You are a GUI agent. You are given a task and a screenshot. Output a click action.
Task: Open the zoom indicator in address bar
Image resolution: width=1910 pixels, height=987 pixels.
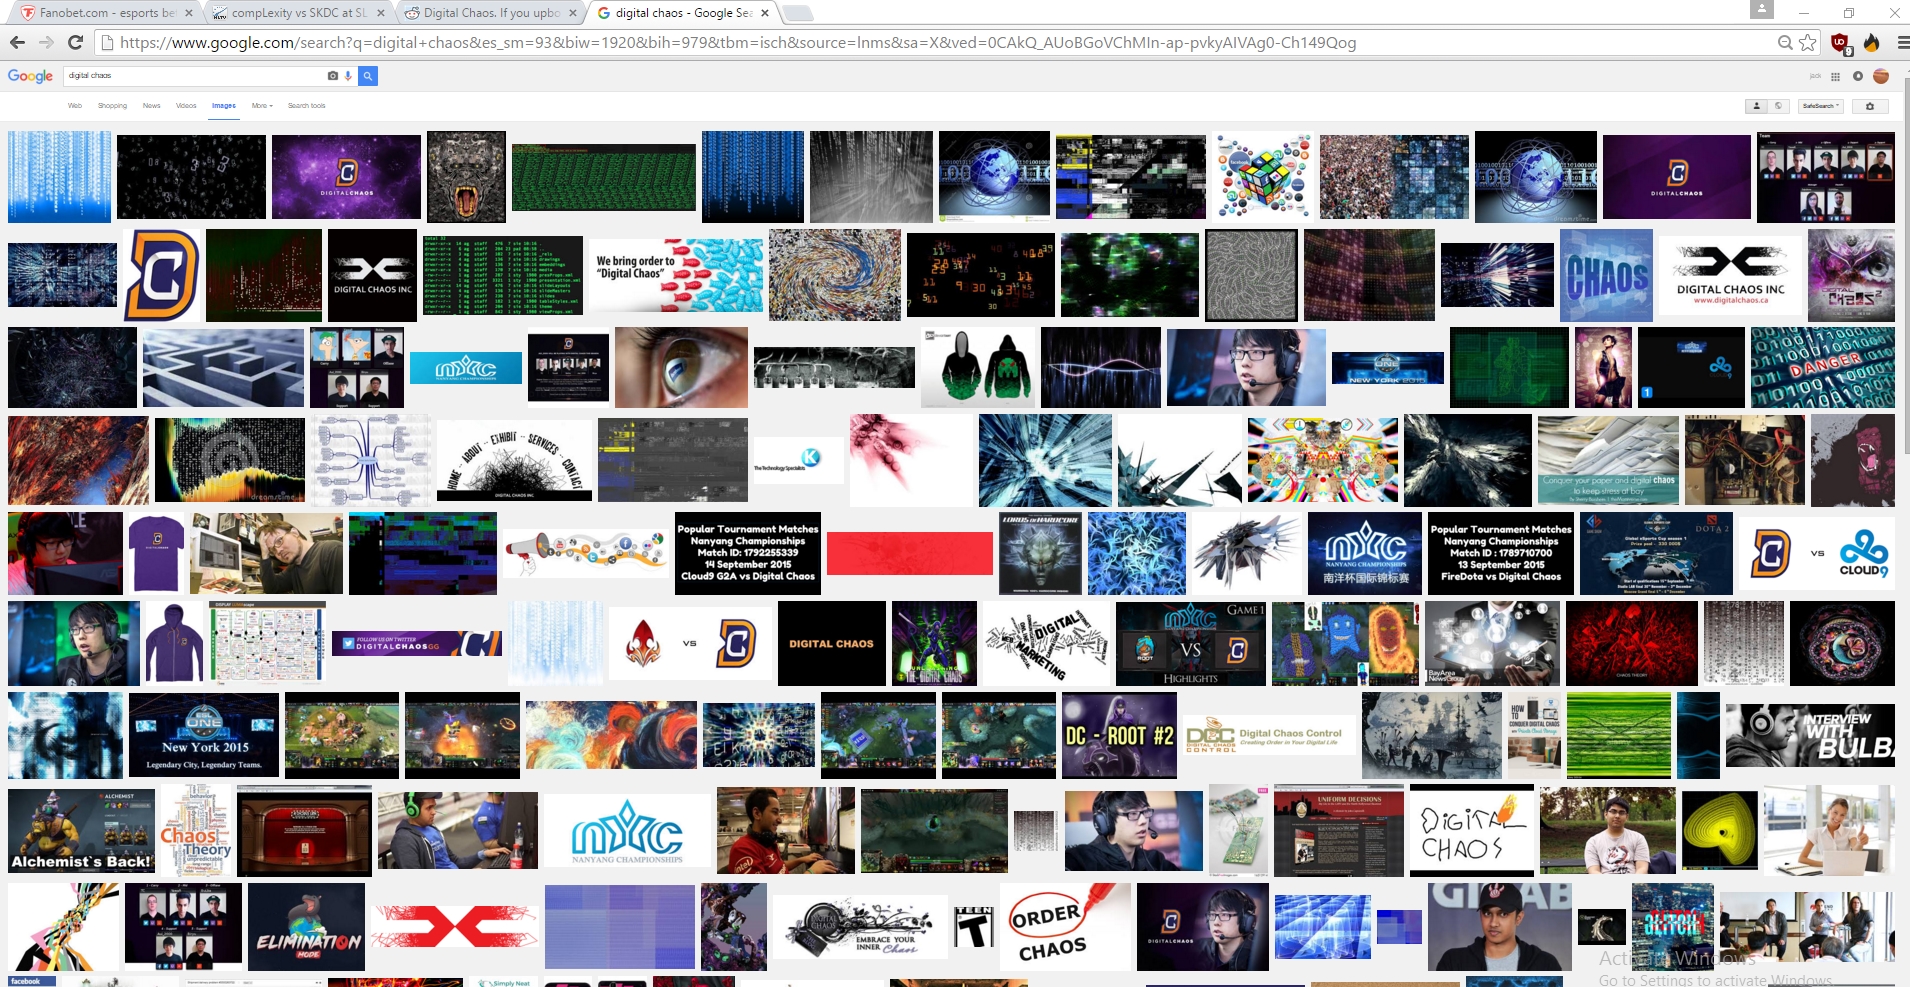tap(1785, 42)
